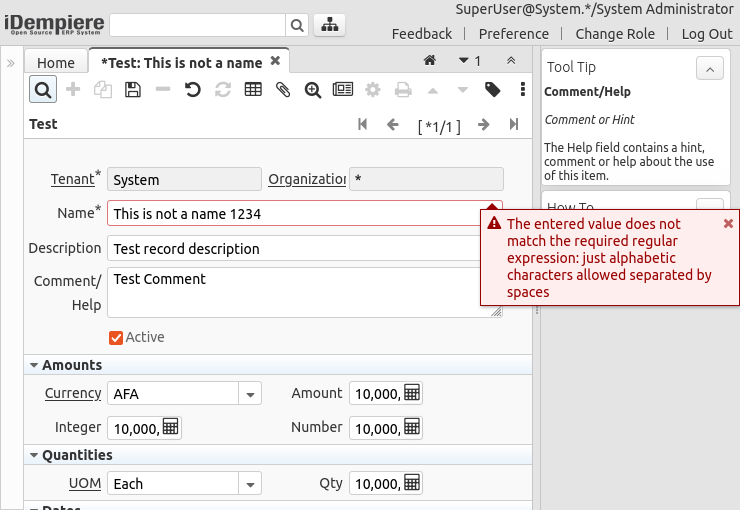Open the Report icon in toolbar
This screenshot has height=510, width=740.
pos(343,90)
